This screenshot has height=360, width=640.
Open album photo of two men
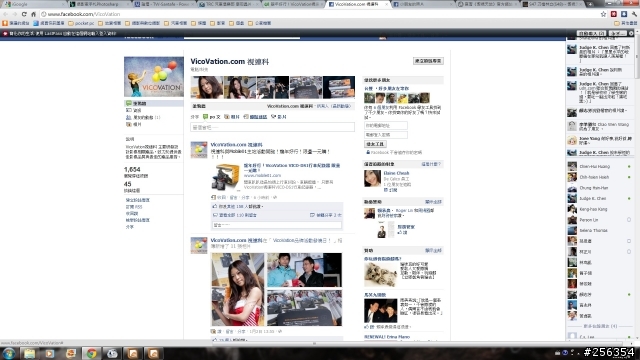pyautogui.click(x=304, y=270)
